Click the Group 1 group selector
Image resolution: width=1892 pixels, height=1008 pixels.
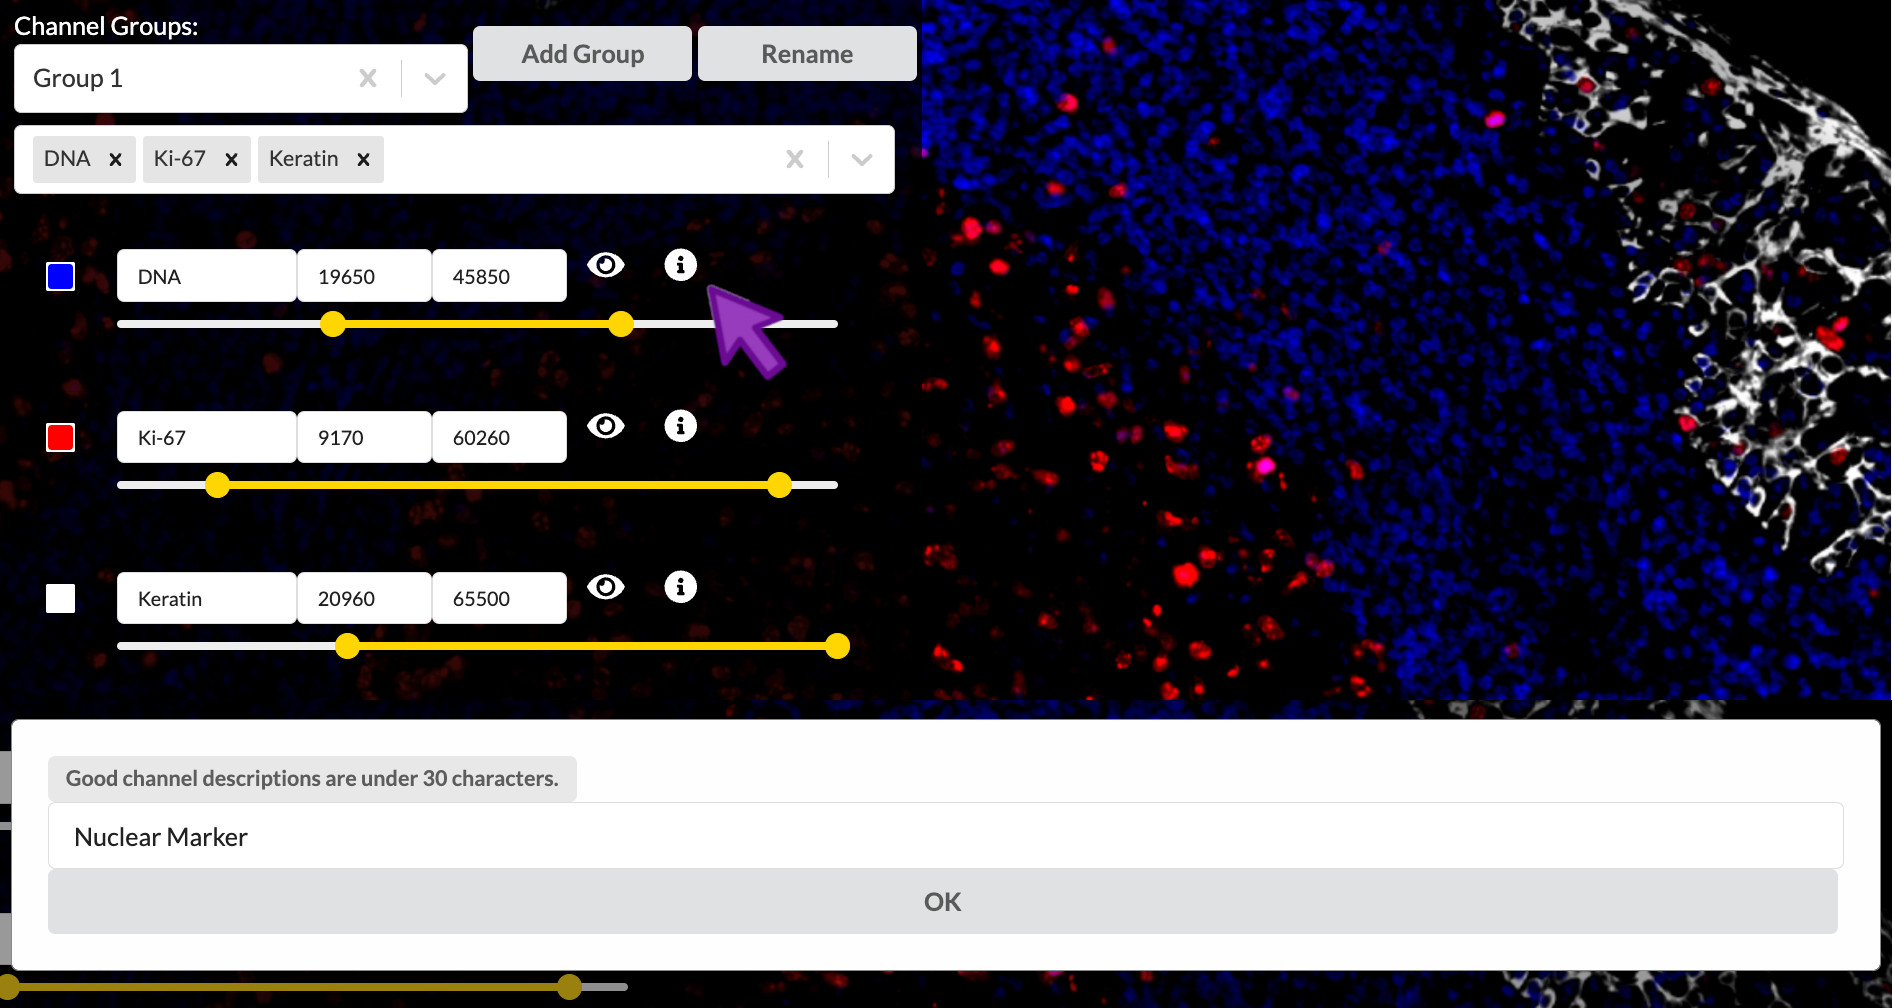[241, 78]
